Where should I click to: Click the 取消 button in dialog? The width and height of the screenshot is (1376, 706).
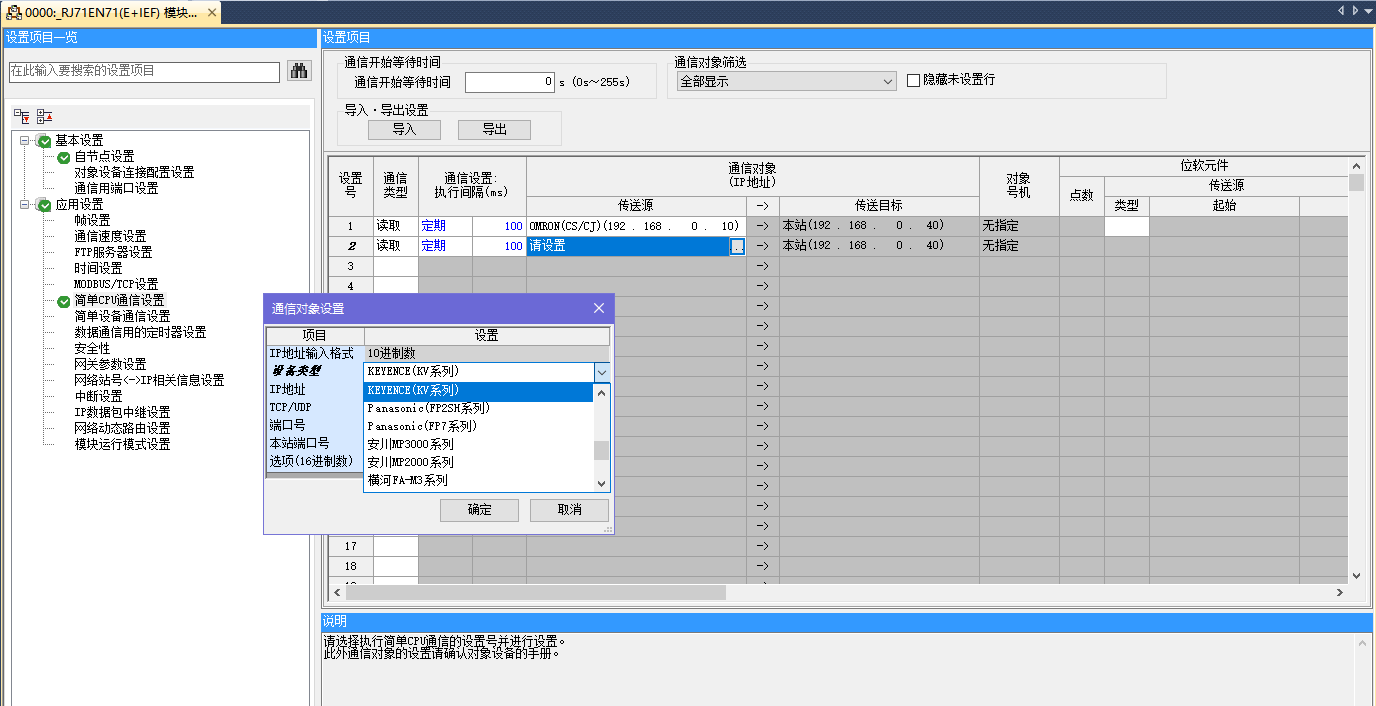(x=569, y=510)
